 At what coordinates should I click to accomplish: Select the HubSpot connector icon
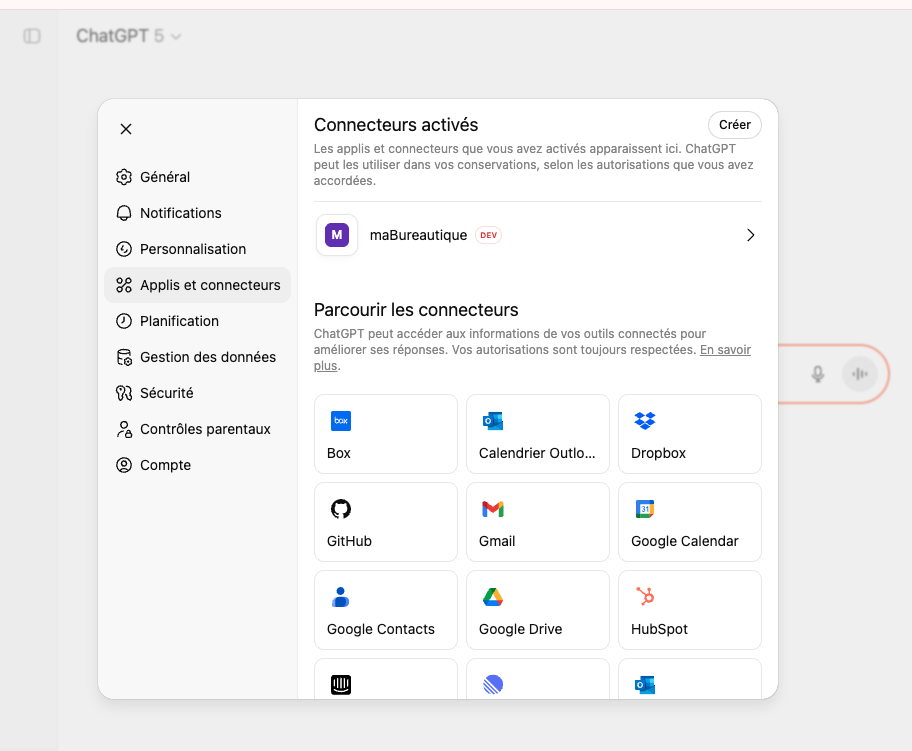point(645,597)
